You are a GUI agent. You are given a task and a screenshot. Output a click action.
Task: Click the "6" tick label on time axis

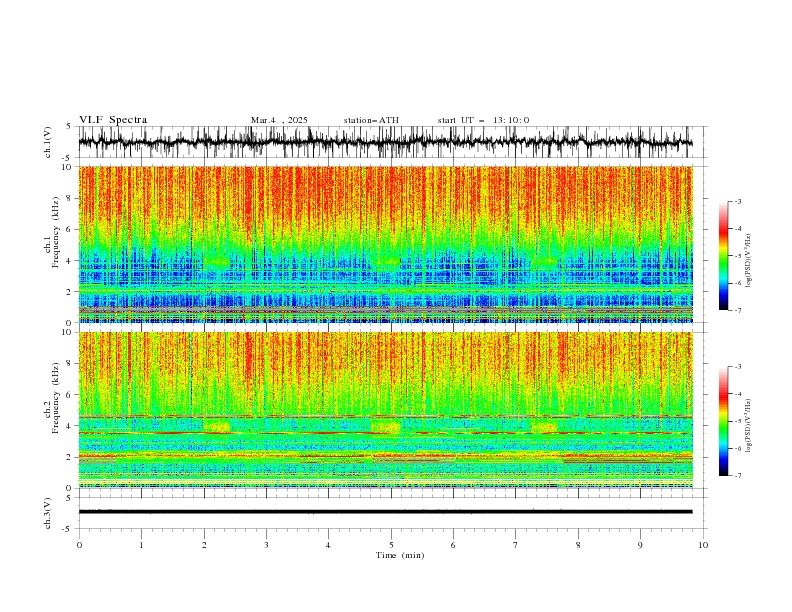(453, 545)
